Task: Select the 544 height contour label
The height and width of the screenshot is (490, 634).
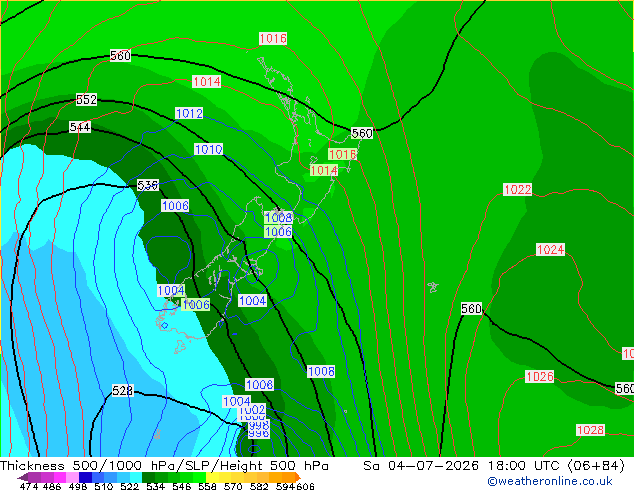Action: tap(80, 127)
